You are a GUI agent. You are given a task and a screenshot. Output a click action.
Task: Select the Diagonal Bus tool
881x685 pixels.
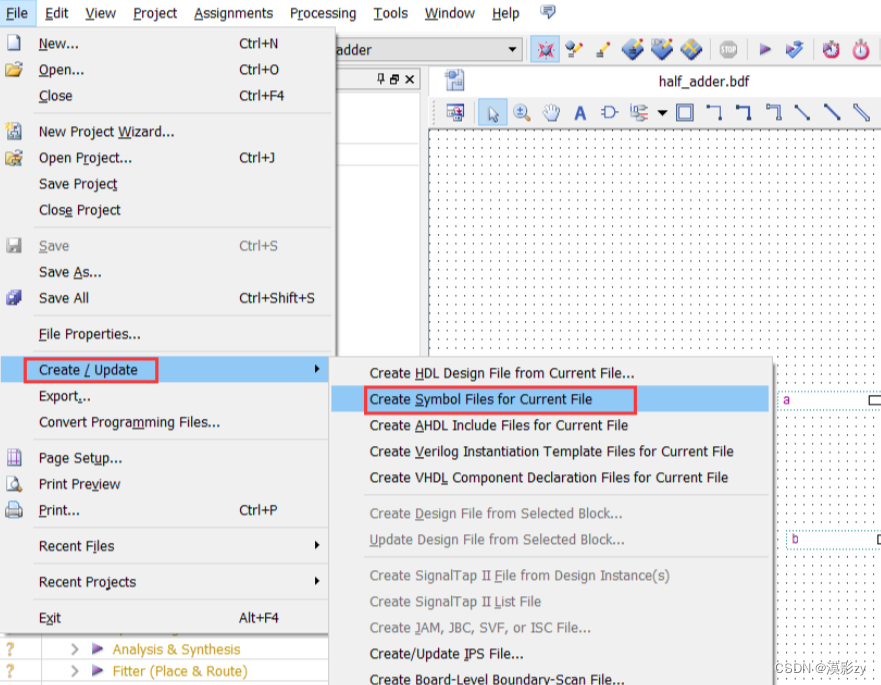pos(832,112)
